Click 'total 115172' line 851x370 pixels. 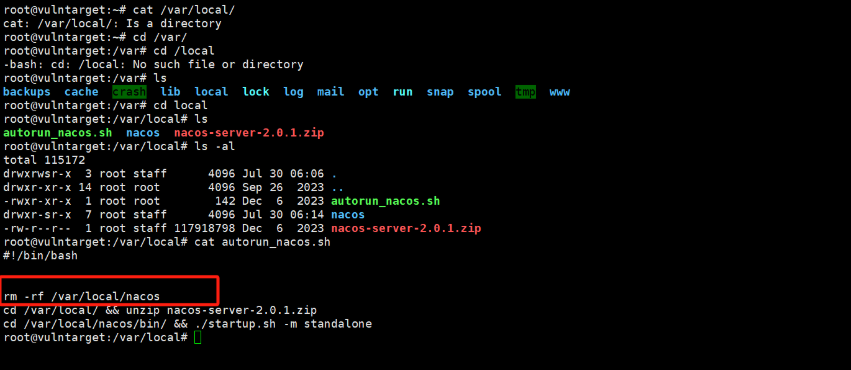coord(44,160)
